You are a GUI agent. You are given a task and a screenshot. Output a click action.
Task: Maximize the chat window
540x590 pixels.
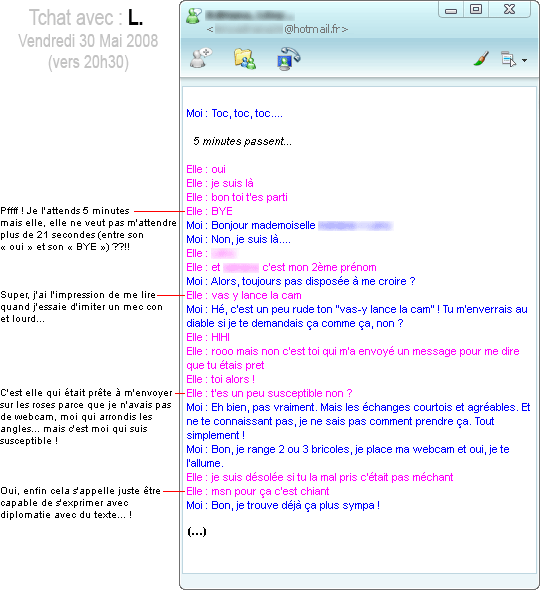coord(476,9)
